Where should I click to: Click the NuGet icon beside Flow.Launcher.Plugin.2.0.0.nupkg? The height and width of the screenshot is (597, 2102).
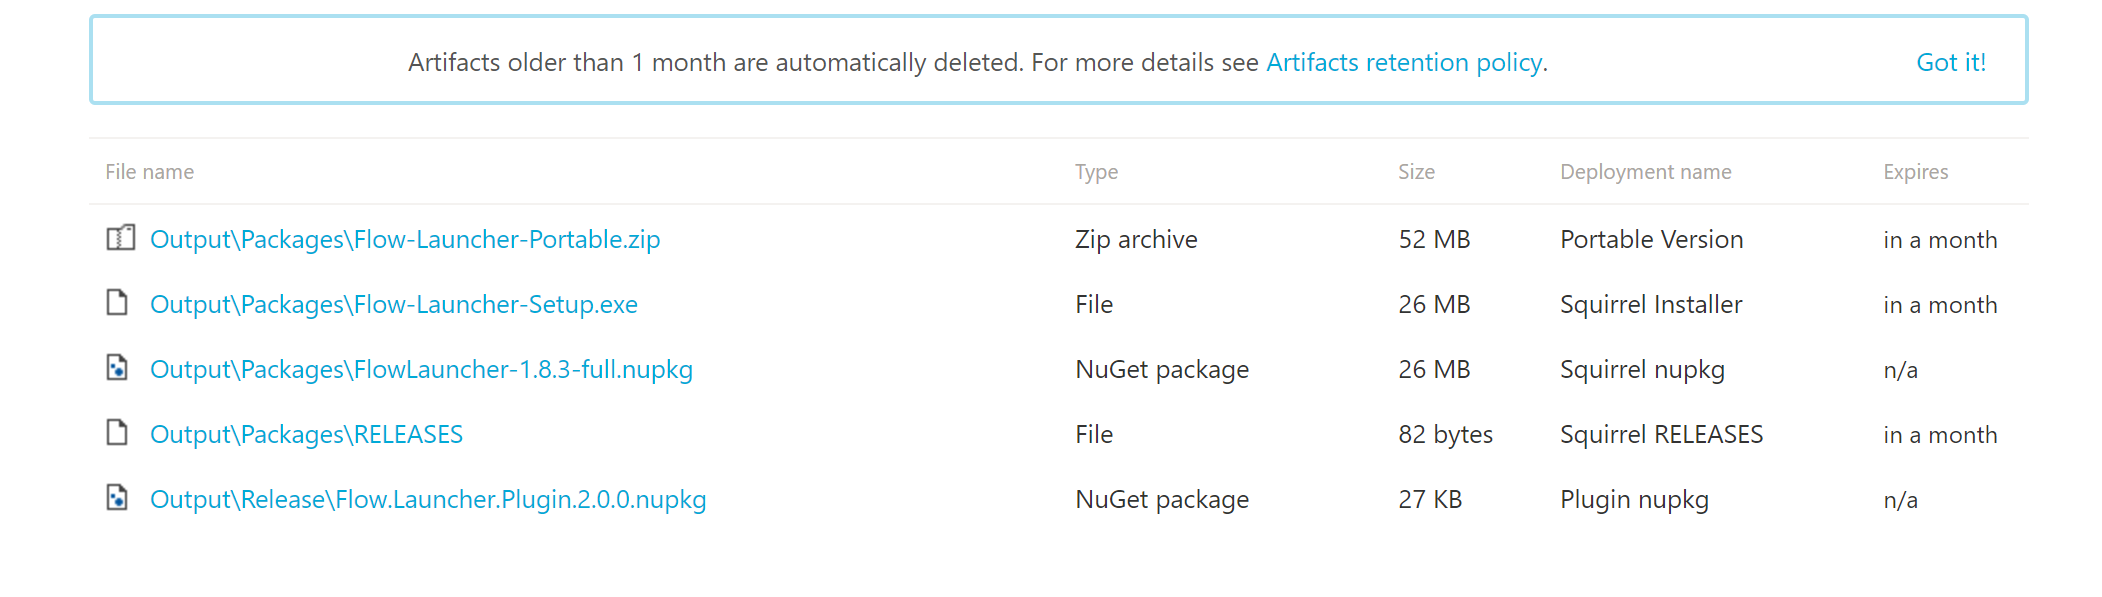click(117, 498)
